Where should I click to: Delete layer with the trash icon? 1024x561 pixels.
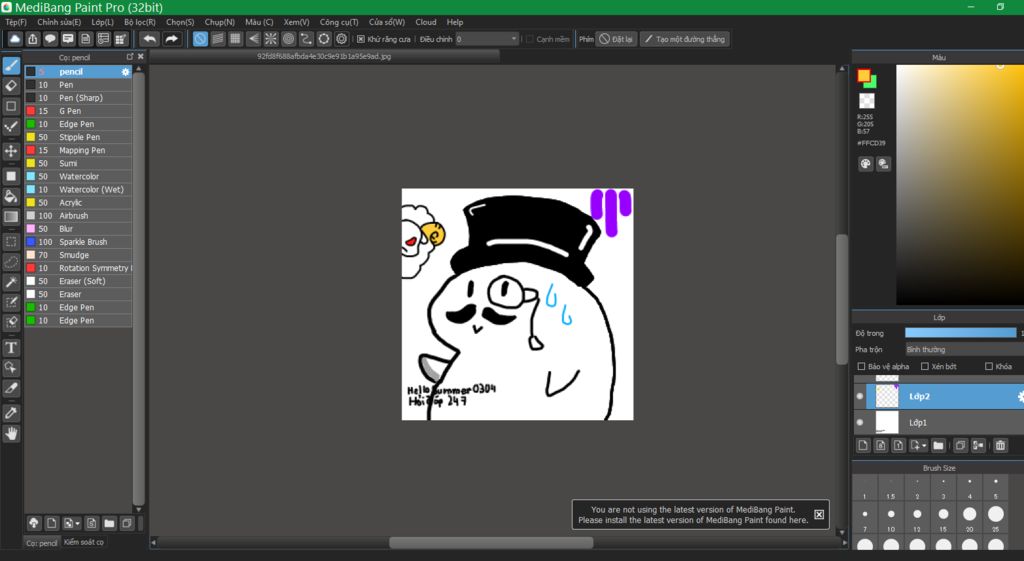pyautogui.click(x=1000, y=445)
